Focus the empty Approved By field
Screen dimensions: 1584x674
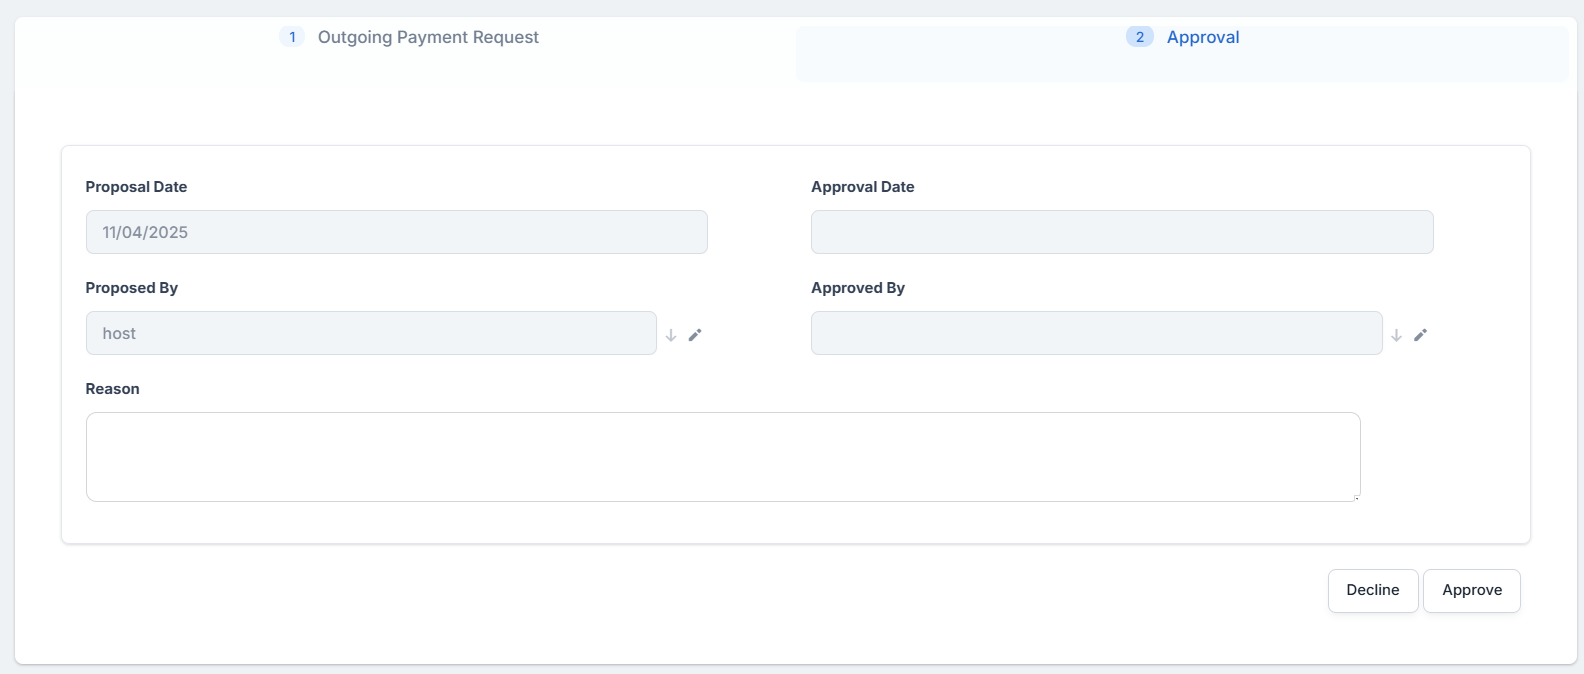1096,333
